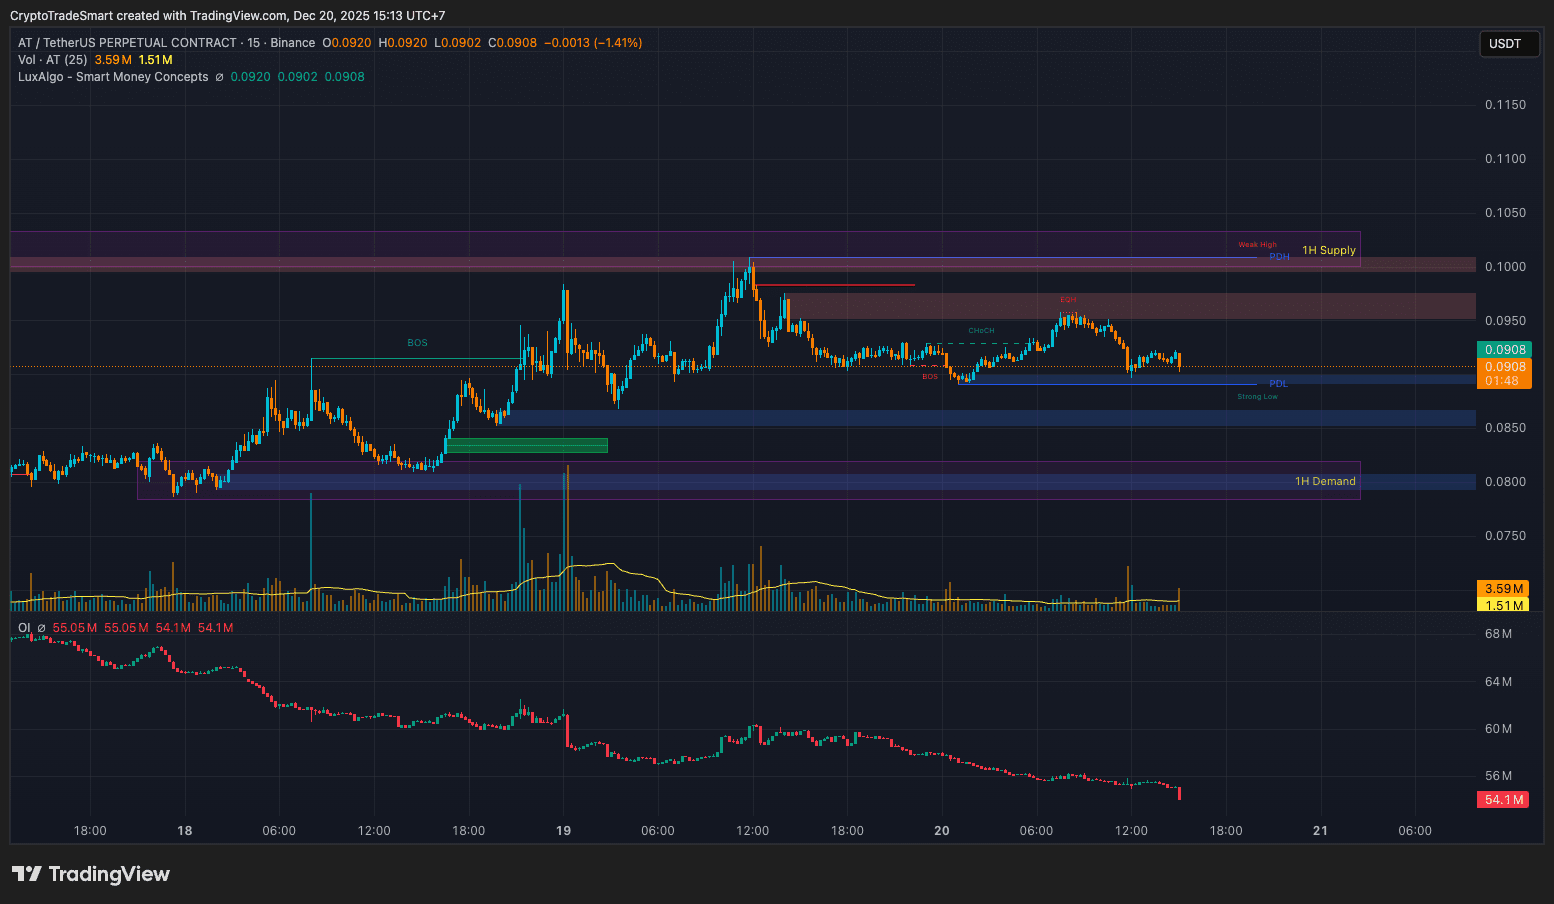
Task: Select the OI indicator legend label
Action: point(24,628)
